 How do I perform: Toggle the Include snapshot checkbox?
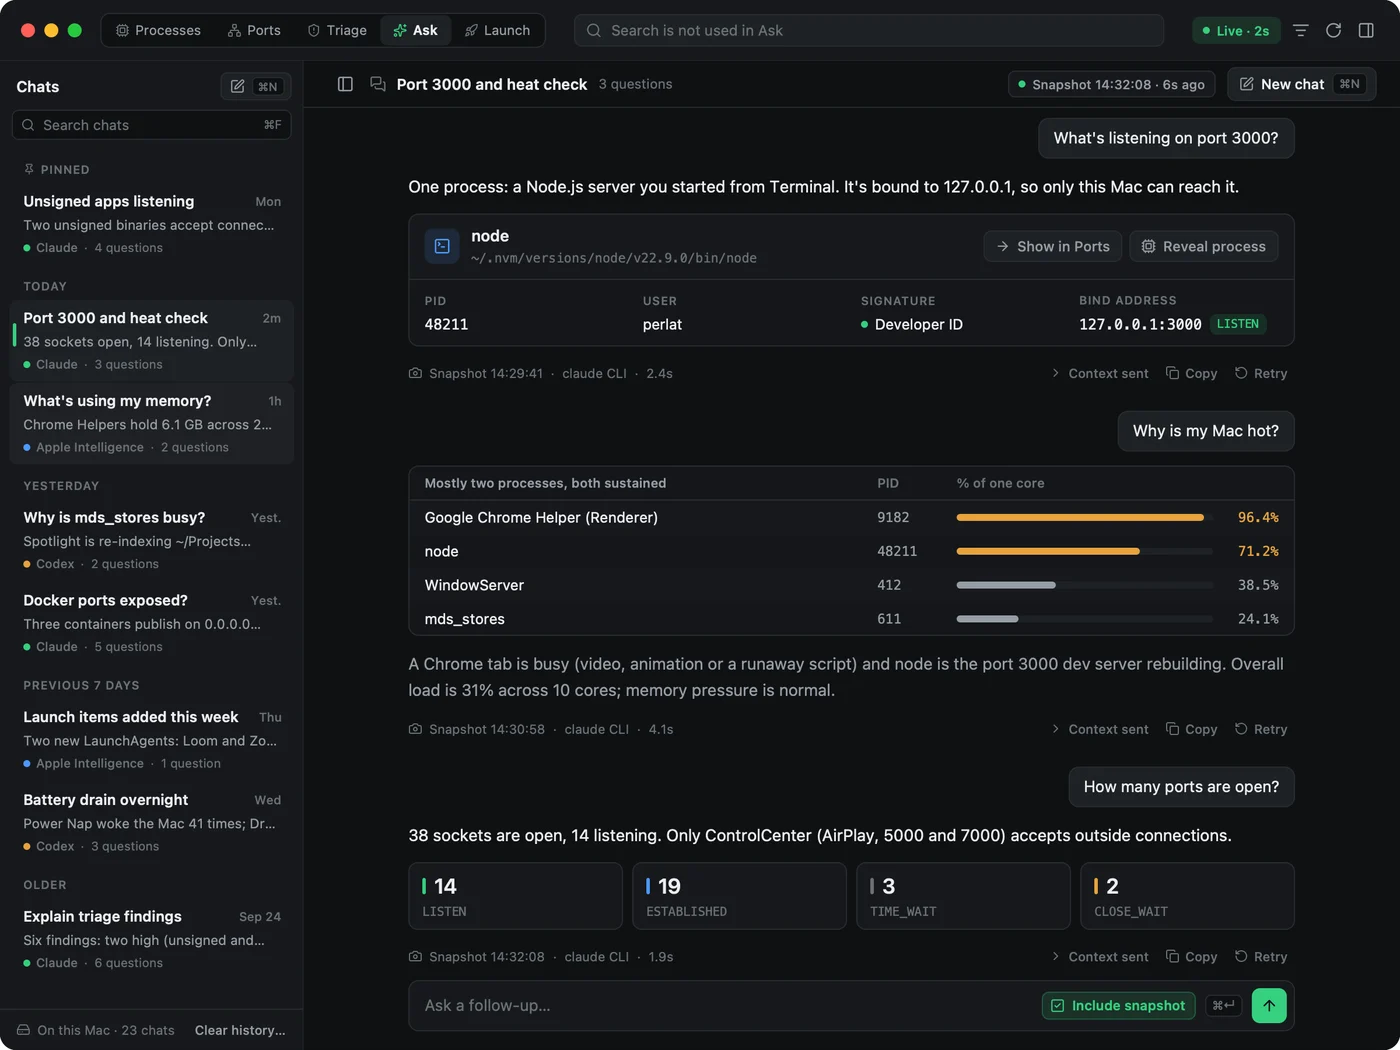[x=1118, y=1005]
